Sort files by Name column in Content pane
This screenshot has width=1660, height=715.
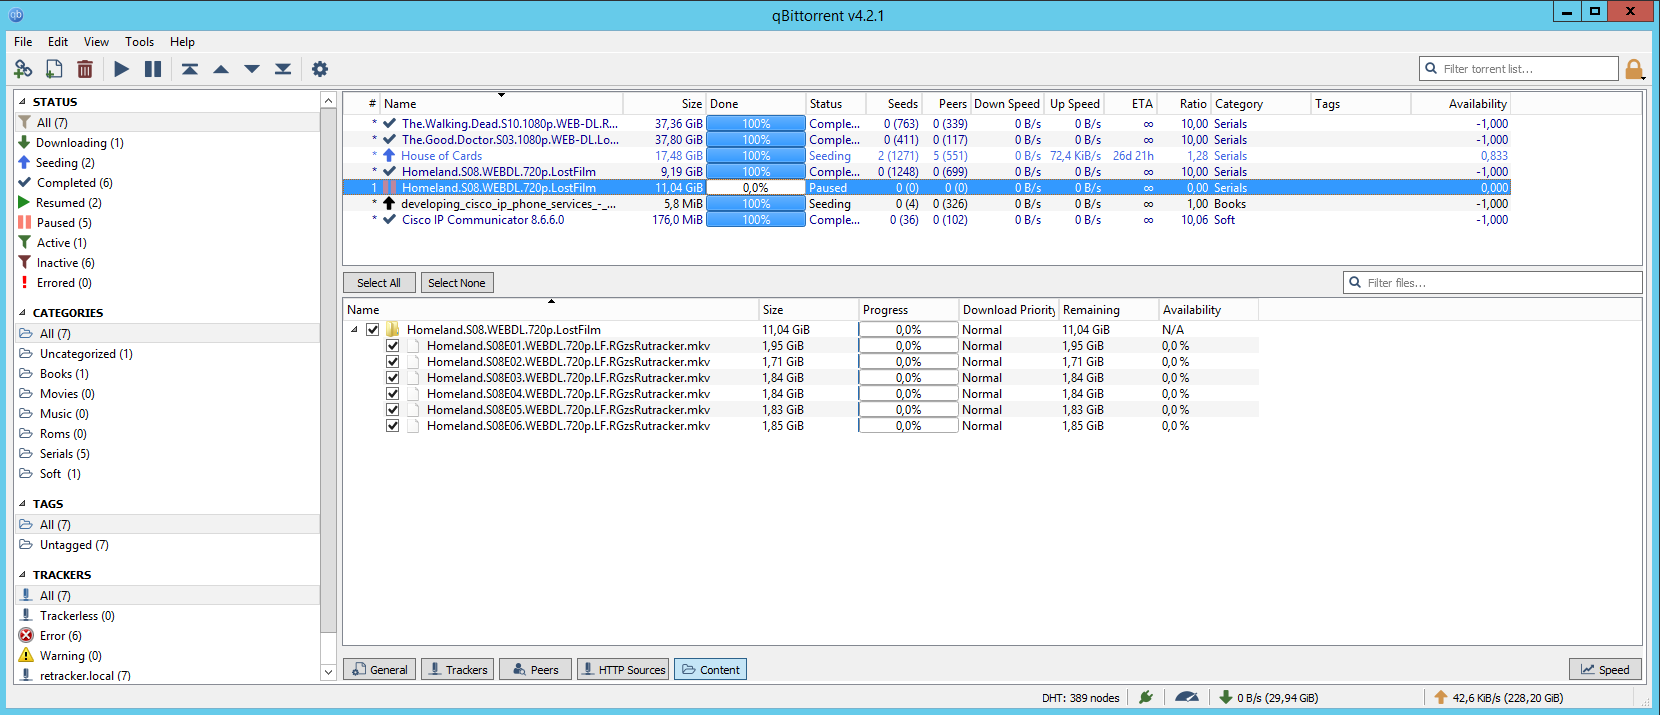551,310
